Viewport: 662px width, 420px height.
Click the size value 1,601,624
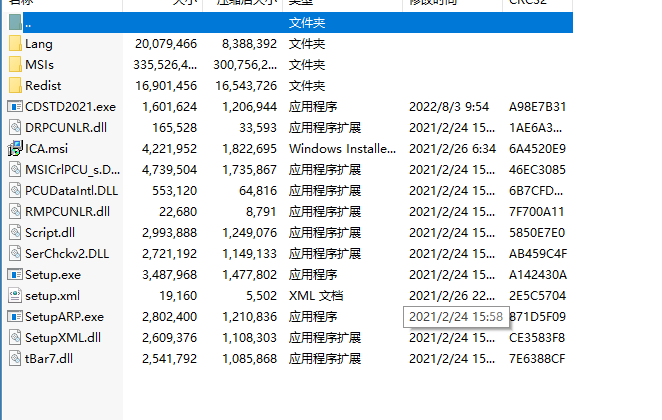169,107
